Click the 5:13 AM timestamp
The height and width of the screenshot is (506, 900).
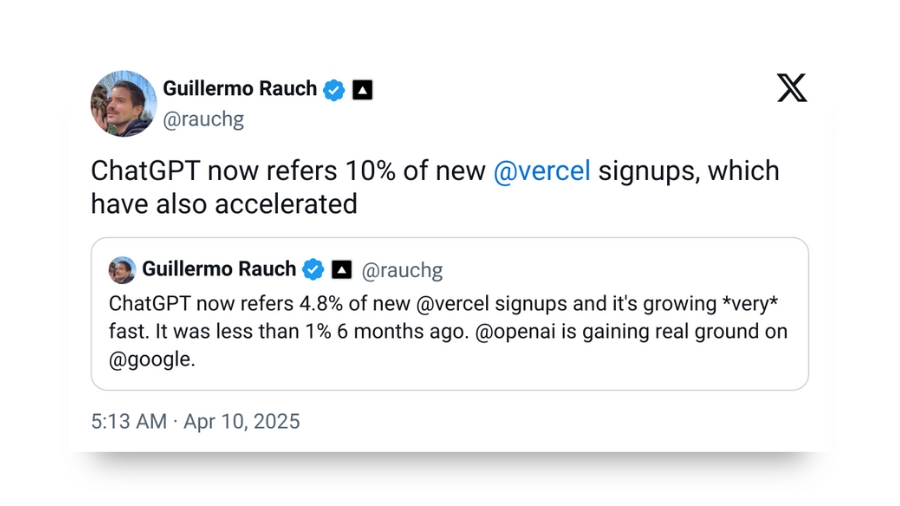[x=129, y=421]
